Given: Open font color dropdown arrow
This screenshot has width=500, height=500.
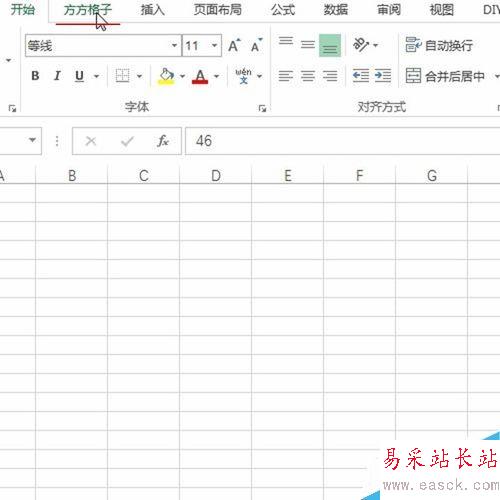Looking at the screenshot, I should [216, 76].
